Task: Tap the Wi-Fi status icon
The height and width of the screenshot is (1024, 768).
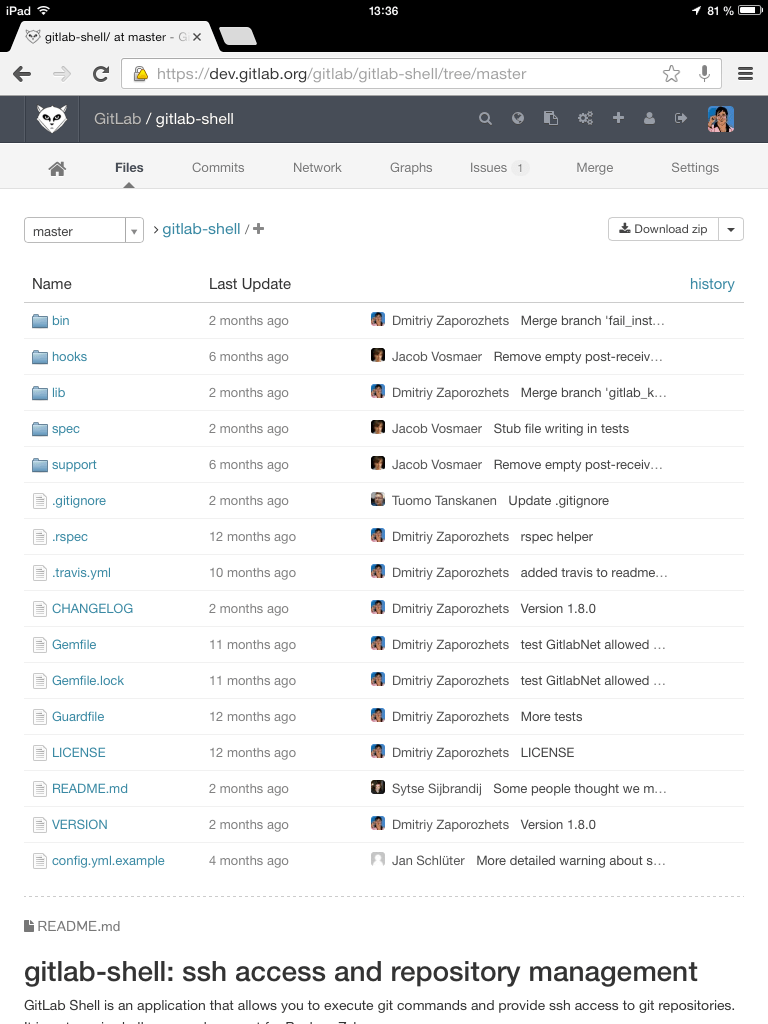Action: [x=44, y=10]
